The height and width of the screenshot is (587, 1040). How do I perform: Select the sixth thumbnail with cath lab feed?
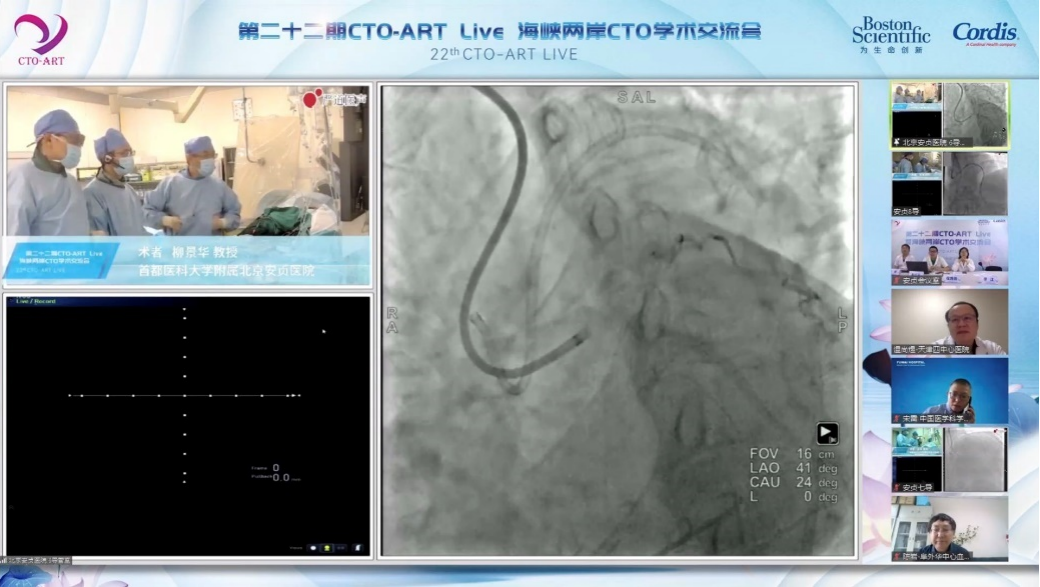click(949, 459)
